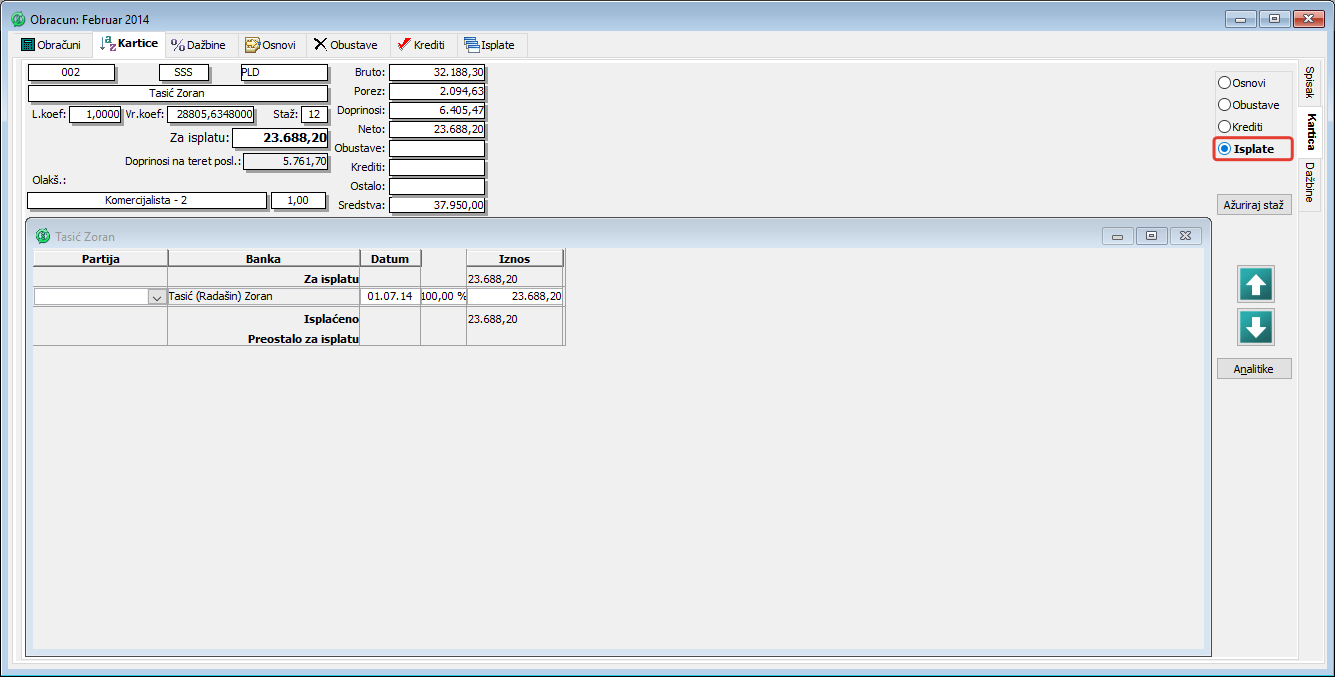Click the green up arrow button

1255,285
